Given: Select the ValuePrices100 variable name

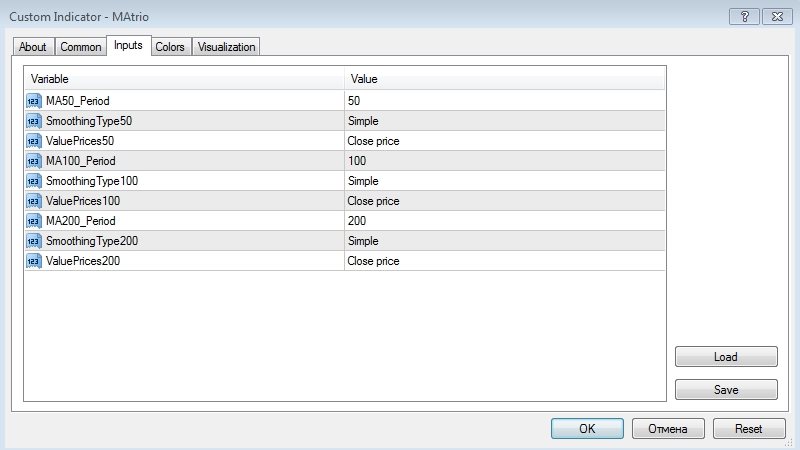Looking at the screenshot, I should pyautogui.click(x=83, y=201).
